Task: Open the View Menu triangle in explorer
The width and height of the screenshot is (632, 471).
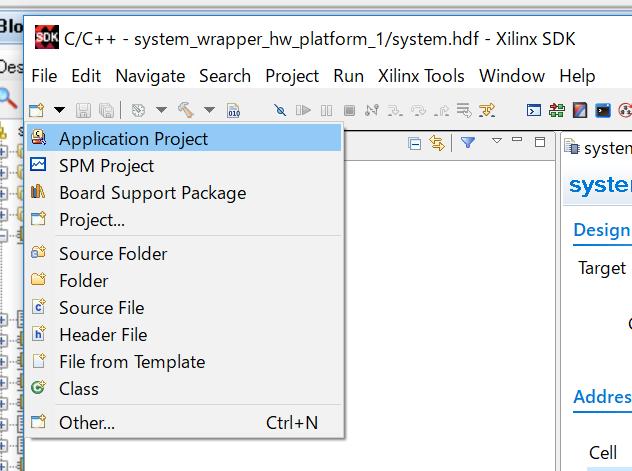Action: (497, 141)
